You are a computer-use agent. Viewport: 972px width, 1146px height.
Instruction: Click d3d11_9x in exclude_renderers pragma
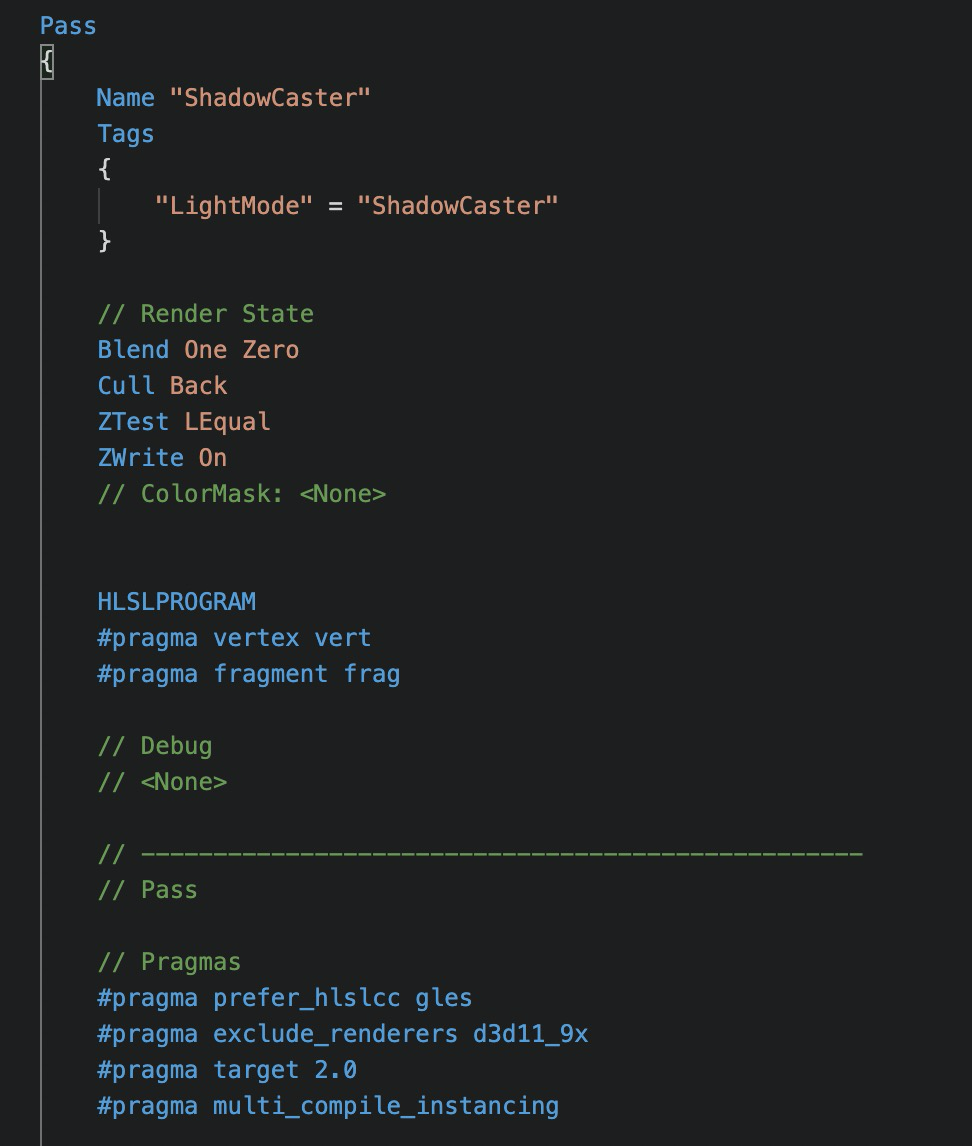click(x=530, y=1034)
